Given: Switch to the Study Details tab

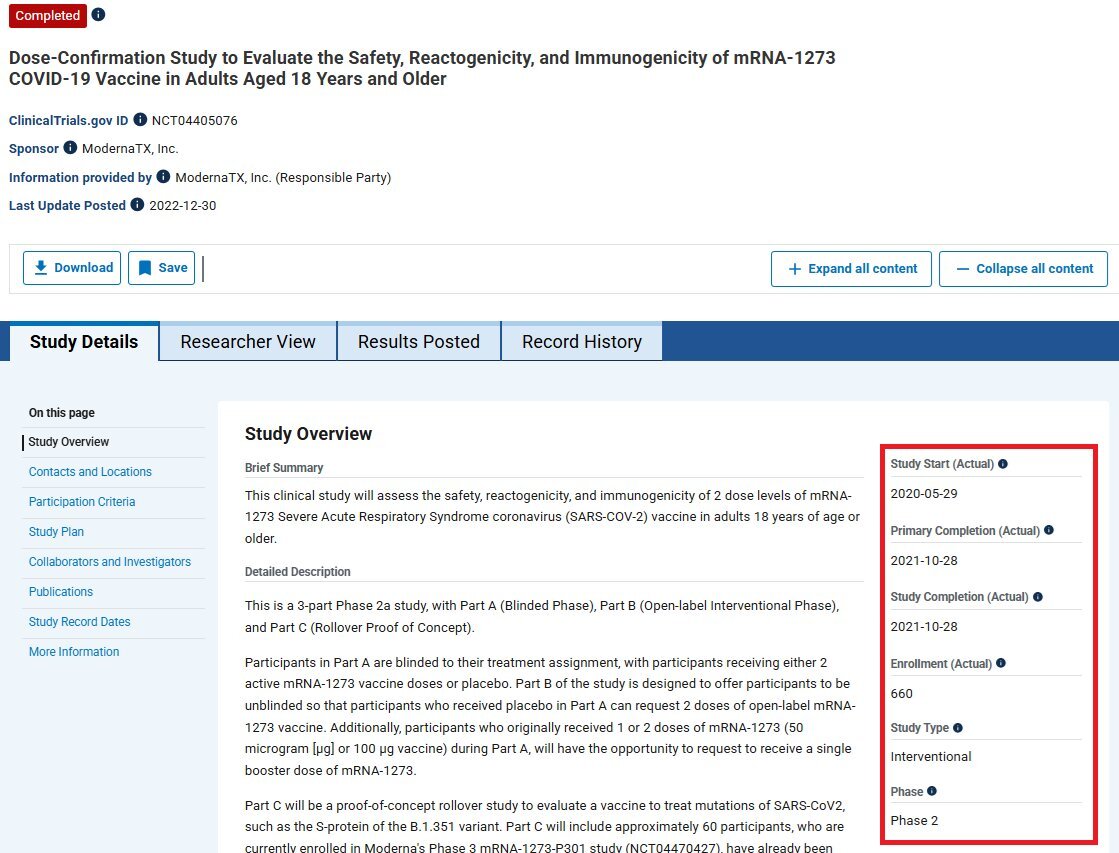Looking at the screenshot, I should (x=83, y=341).
